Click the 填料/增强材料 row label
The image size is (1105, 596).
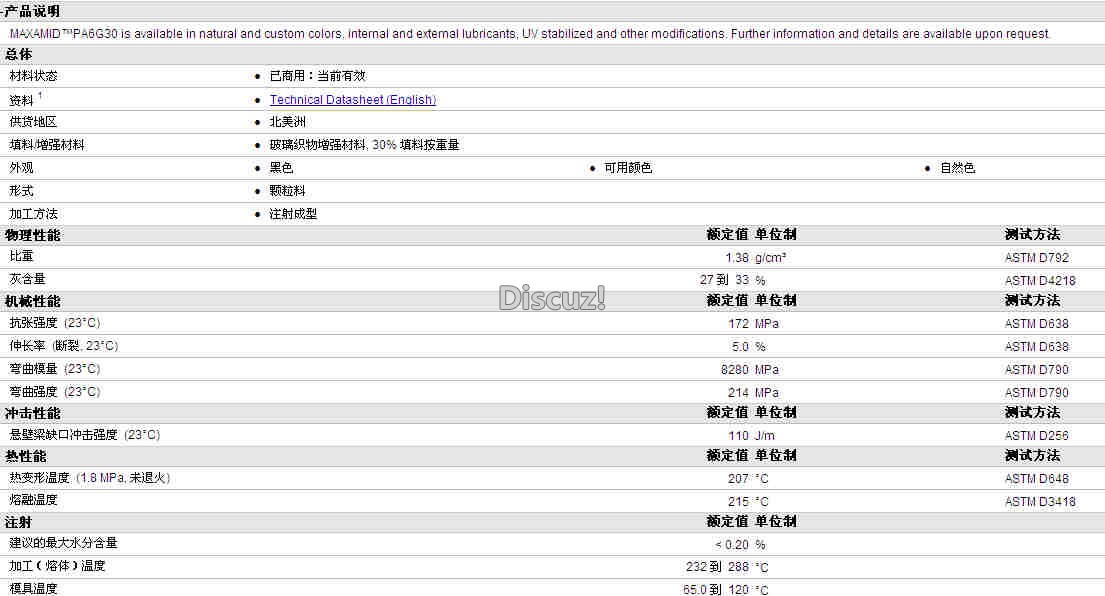click(47, 144)
